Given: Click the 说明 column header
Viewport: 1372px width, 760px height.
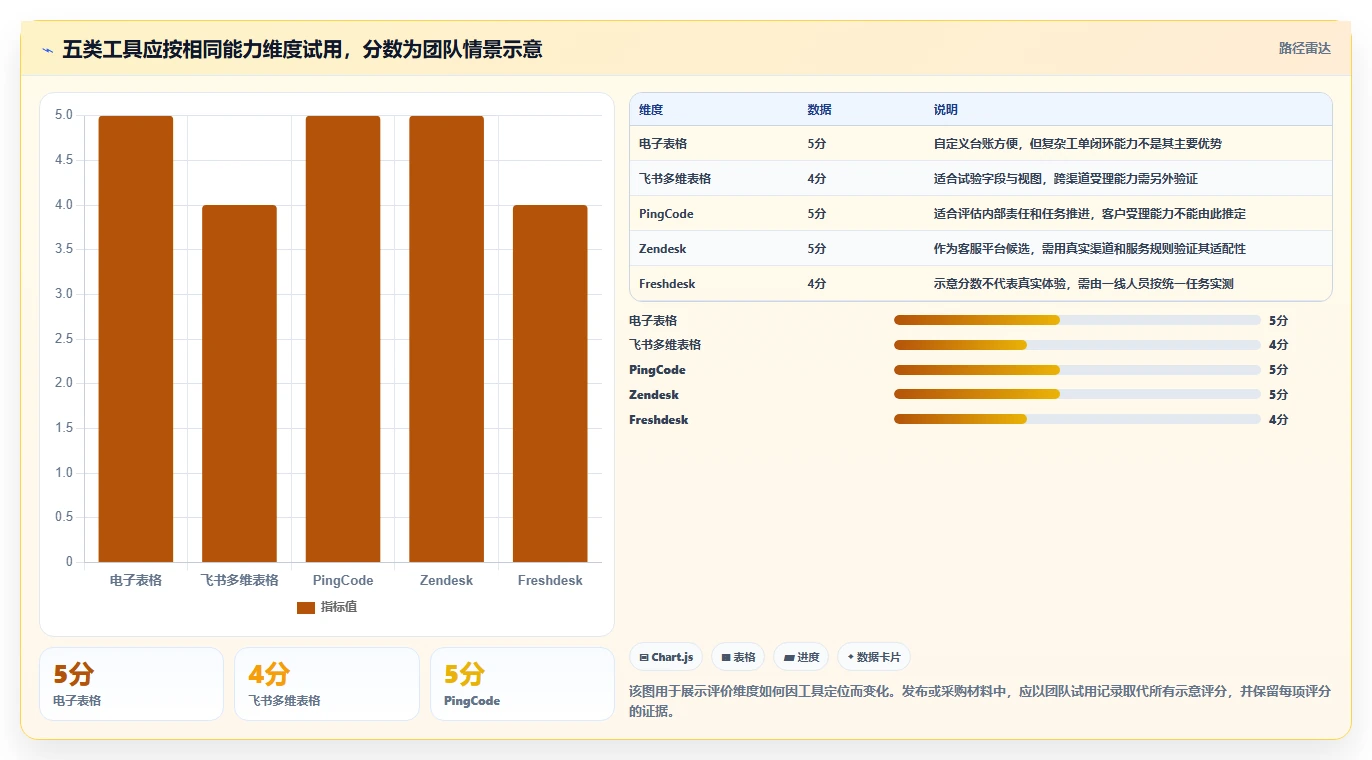Looking at the screenshot, I should [x=946, y=109].
